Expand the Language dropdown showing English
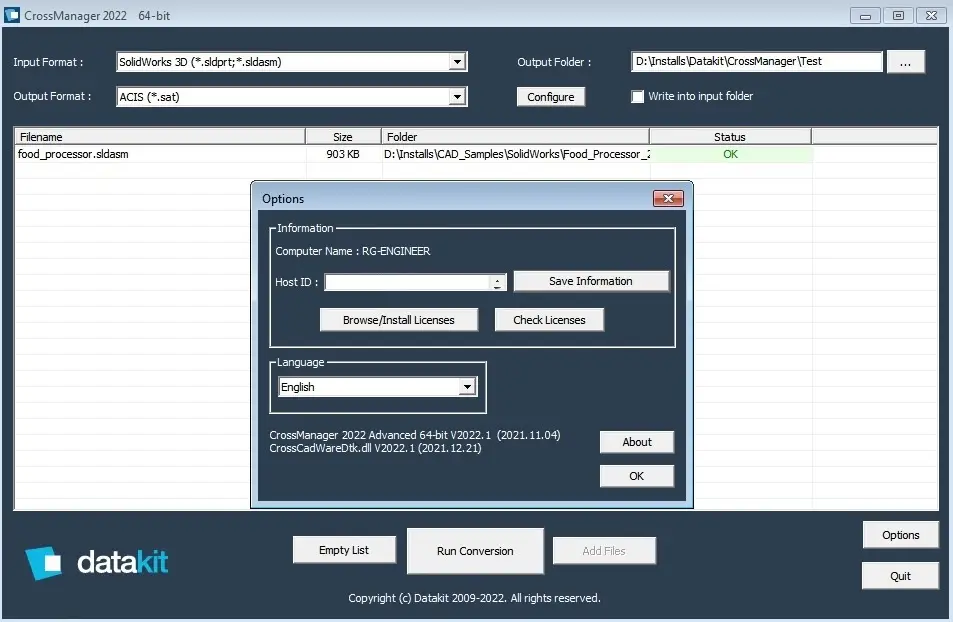The height and width of the screenshot is (622, 953). pyautogui.click(x=466, y=387)
